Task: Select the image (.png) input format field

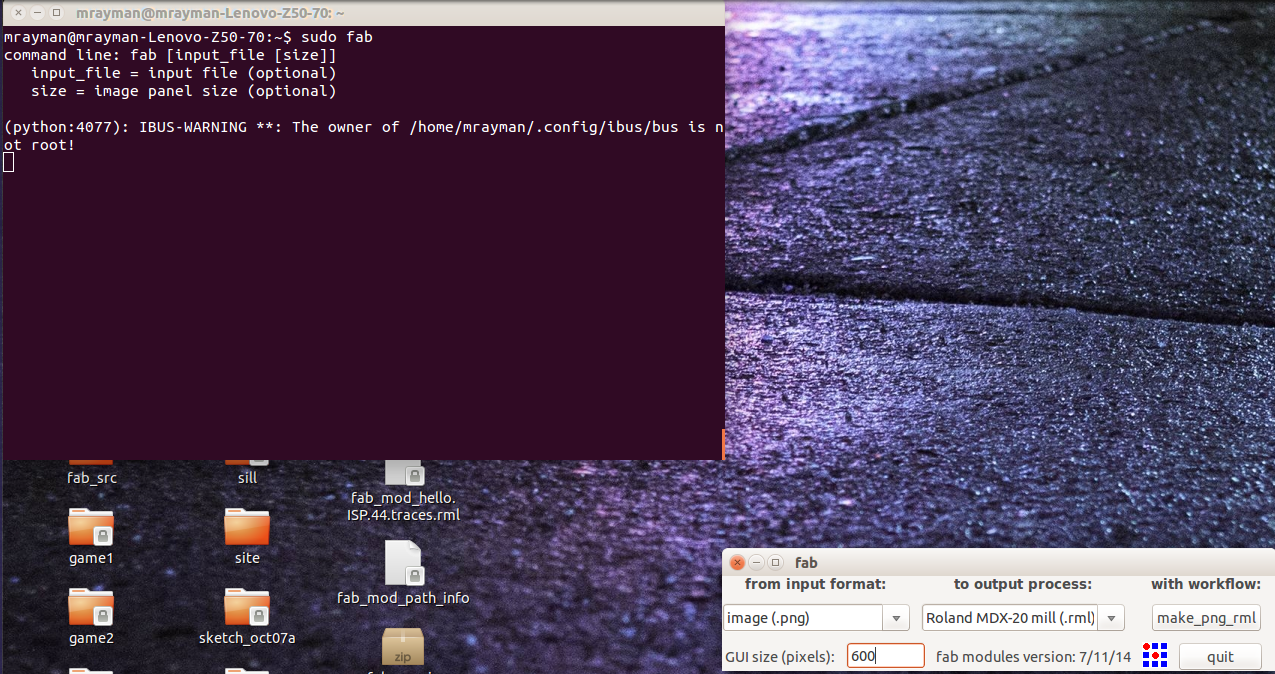Action: pyautogui.click(x=804, y=618)
